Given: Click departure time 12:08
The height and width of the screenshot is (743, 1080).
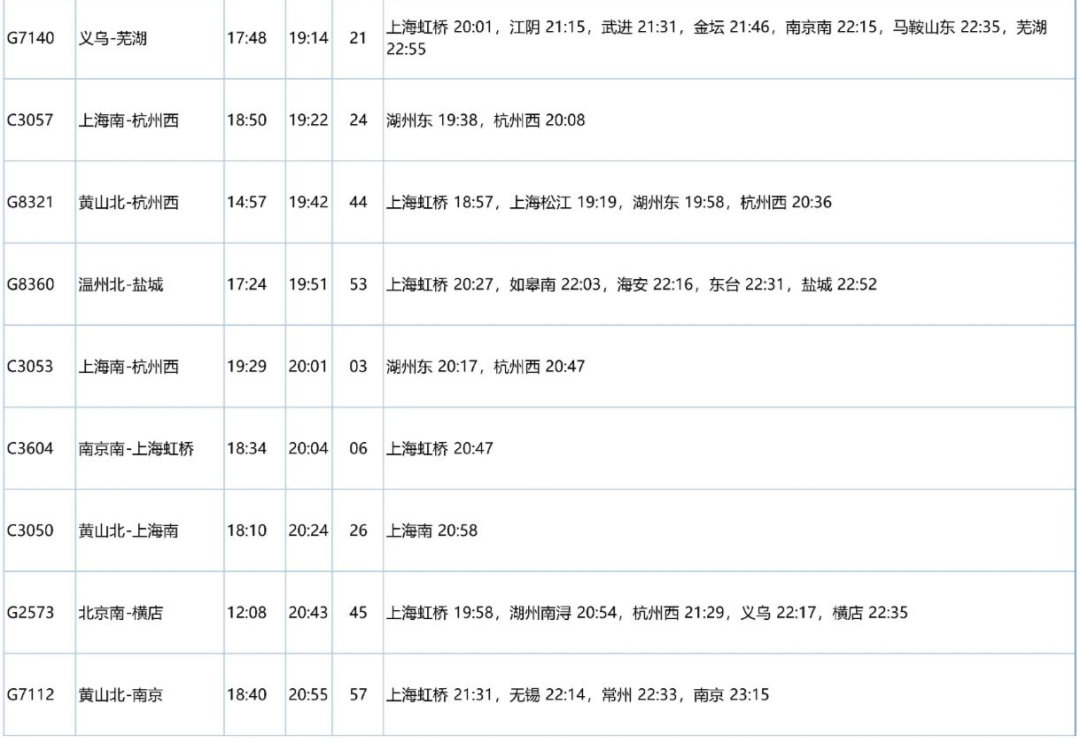Looking at the screenshot, I should pos(247,612).
